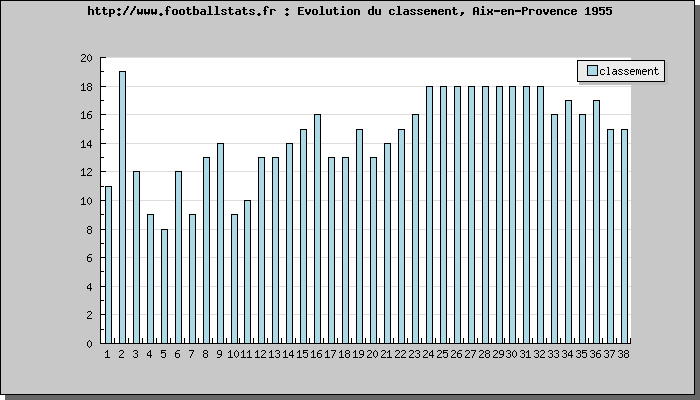Viewport: 700px width, 400px height.
Task: Click the bar above x-label 16
Action: [317, 229]
